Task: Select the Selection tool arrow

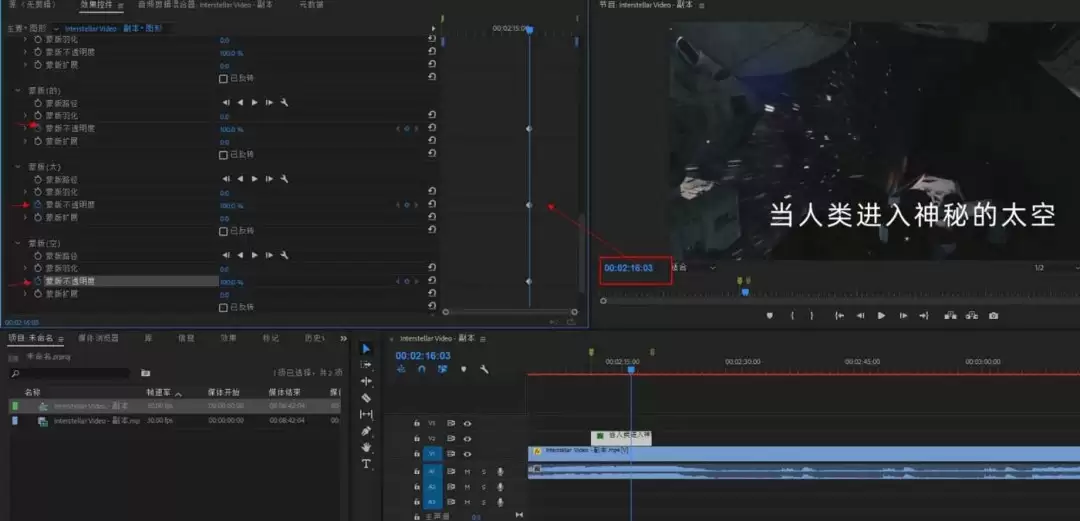Action: (x=366, y=349)
